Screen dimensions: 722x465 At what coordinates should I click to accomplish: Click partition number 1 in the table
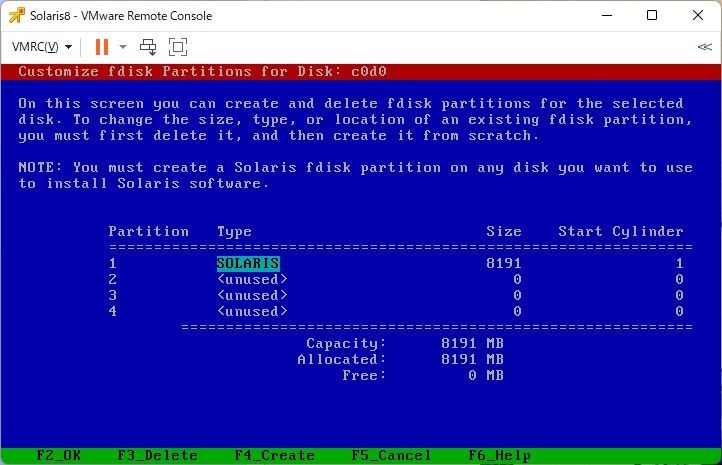(113, 263)
